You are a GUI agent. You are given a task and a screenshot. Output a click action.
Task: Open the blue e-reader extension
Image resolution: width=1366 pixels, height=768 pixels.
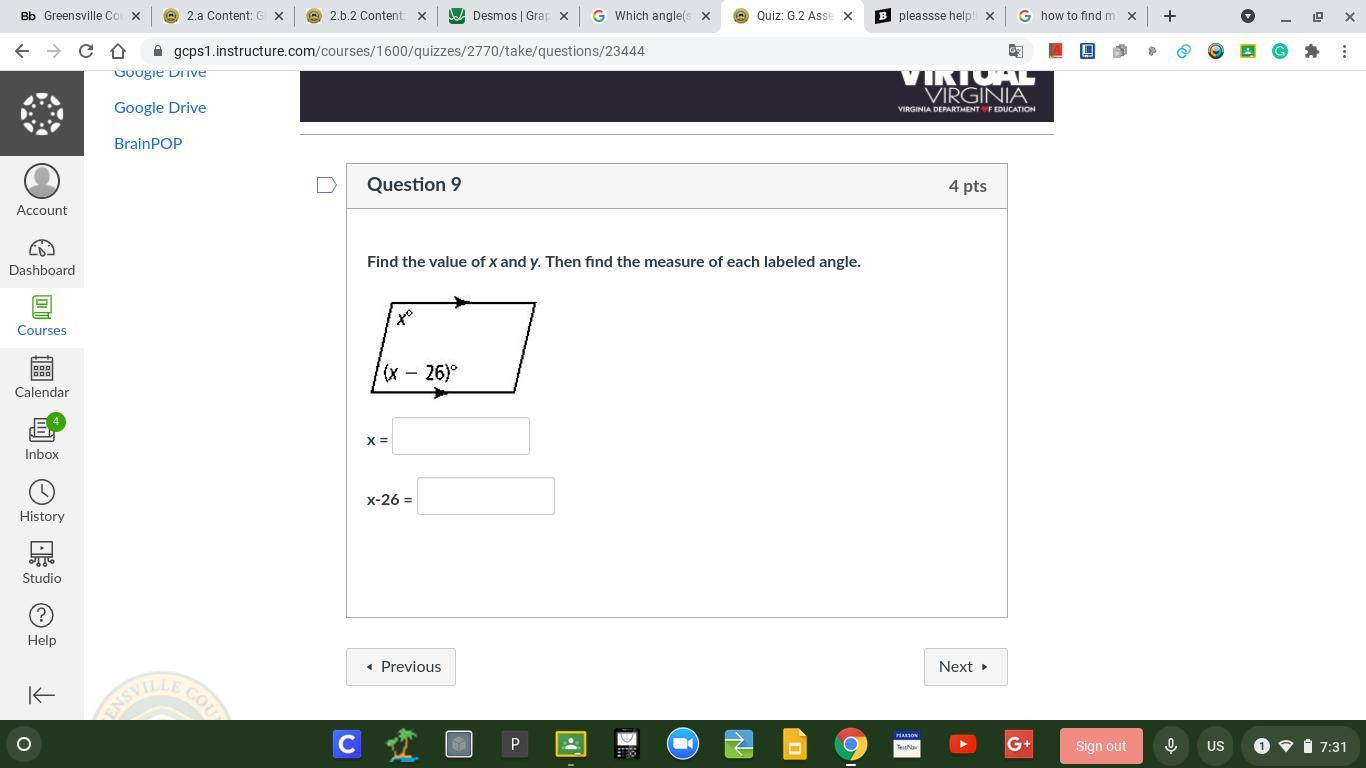tap(1087, 51)
